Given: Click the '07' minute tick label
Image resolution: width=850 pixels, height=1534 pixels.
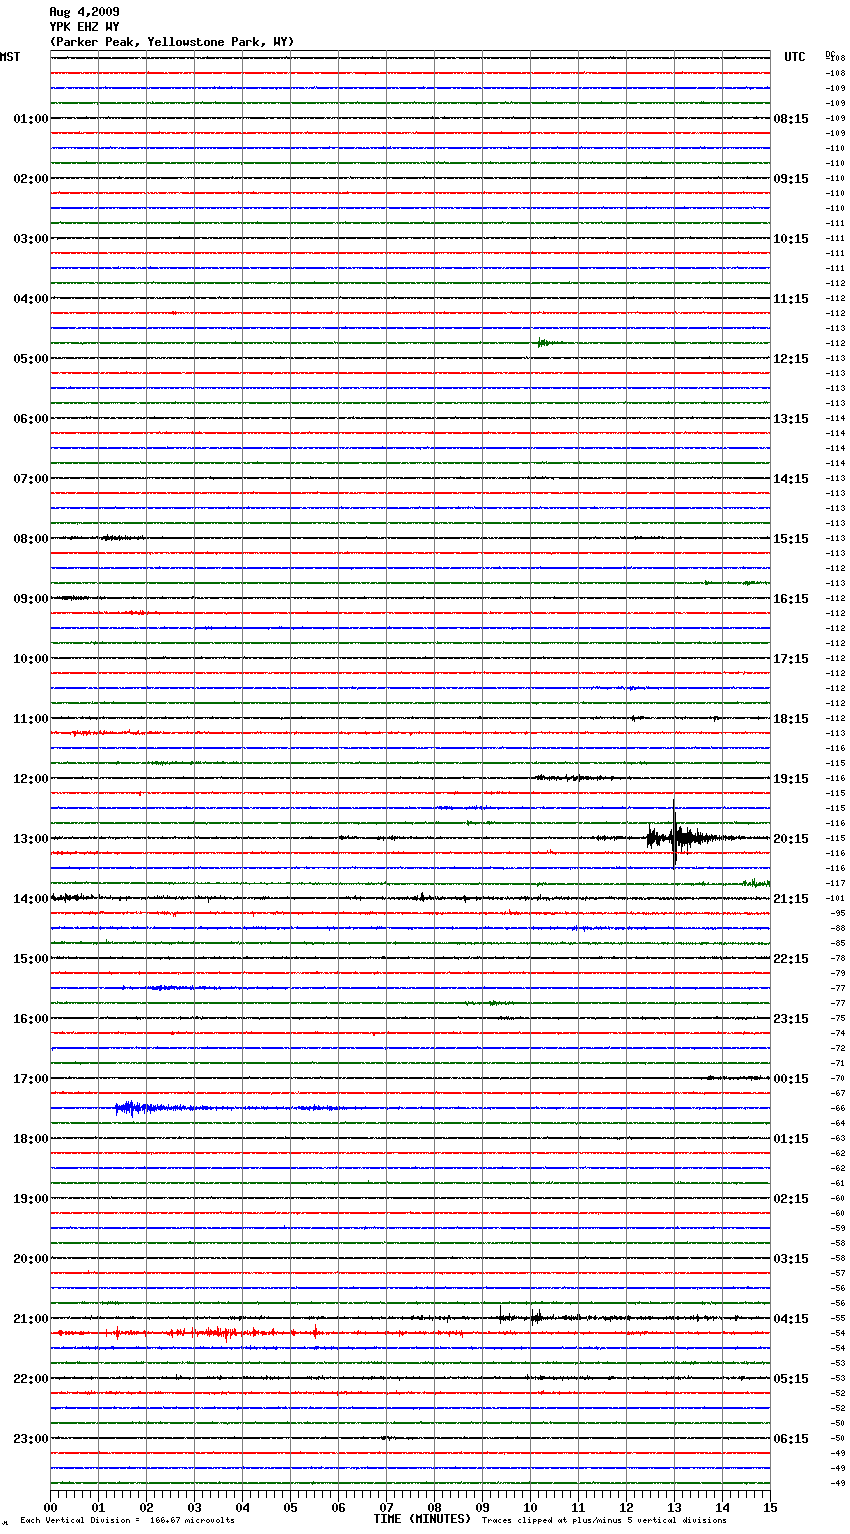Looking at the screenshot, I should pyautogui.click(x=386, y=1507).
